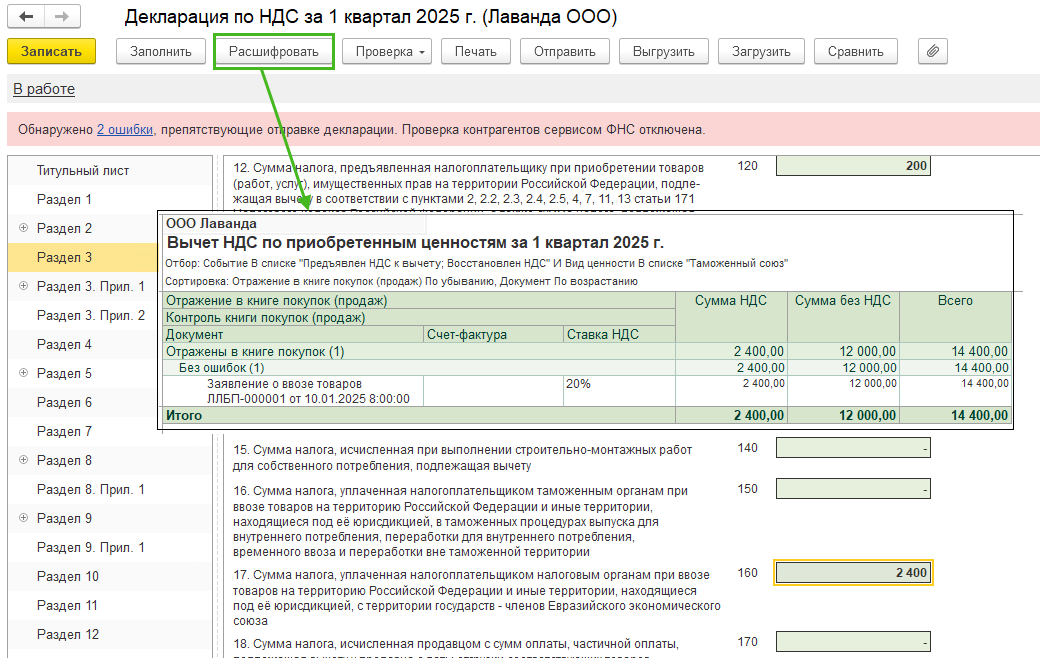This screenshot has height=658, width=1040.
Task: Select Раздел 3. Прил. 2
Action: tap(90, 315)
